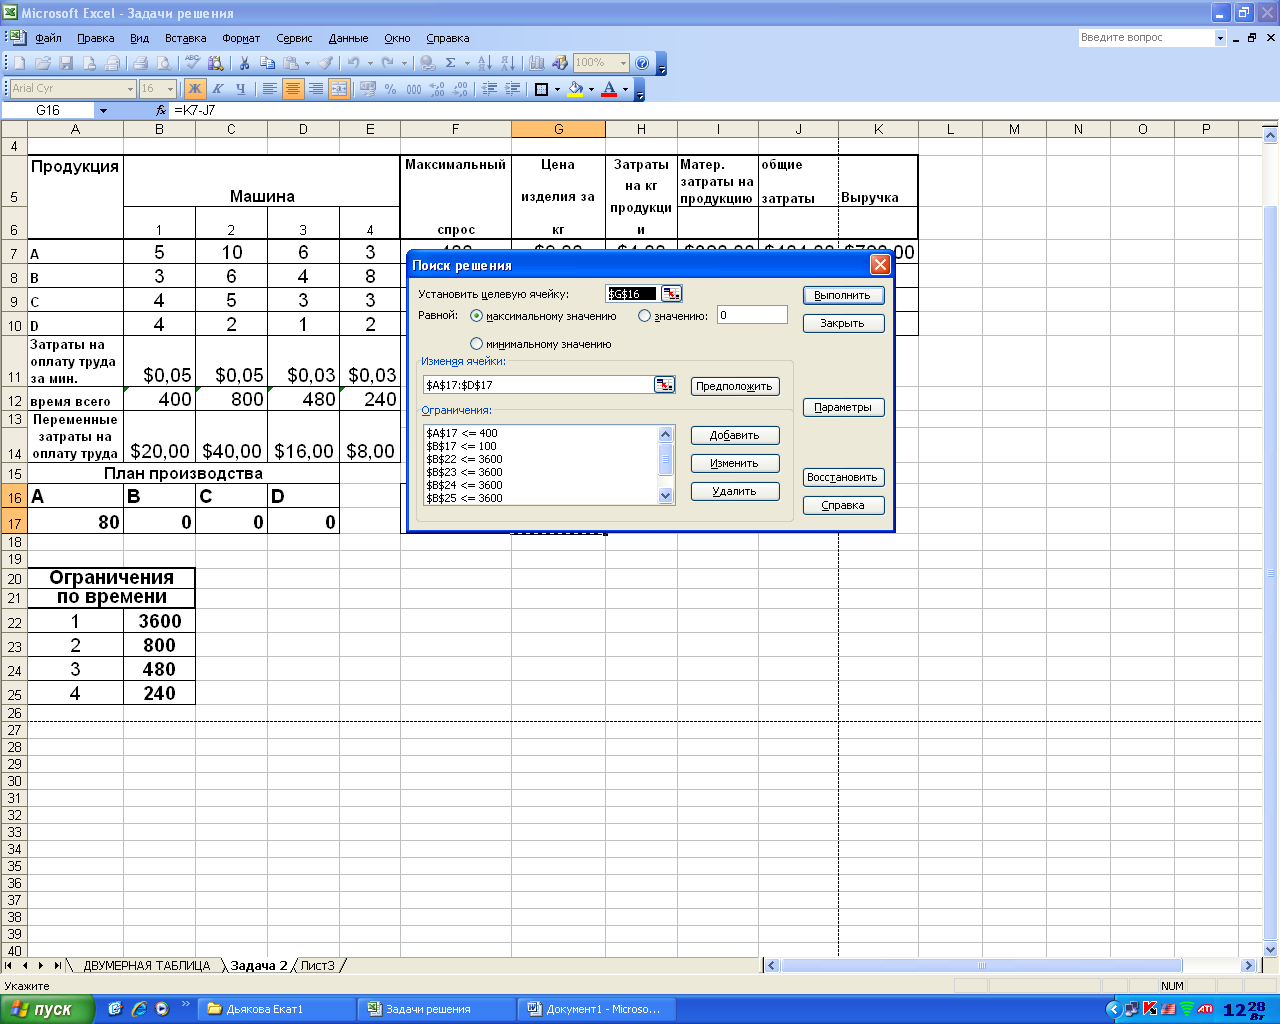Screen dimensions: 1280x1024
Task: Toggle Bold (Ж) formatting button
Action: [195, 89]
